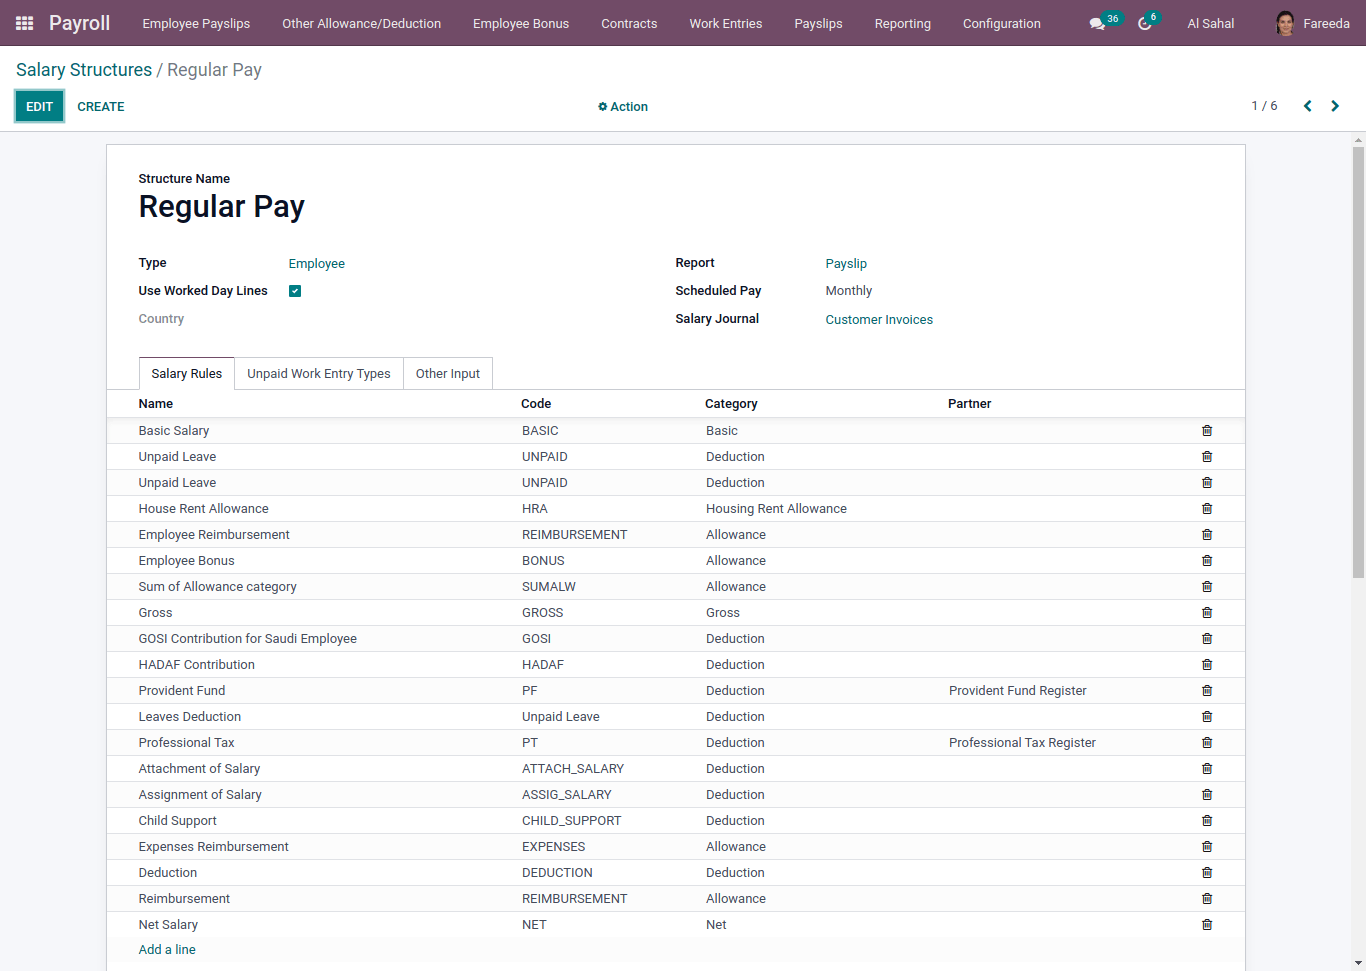Remove the Provident Fund rule via trash

(x=1207, y=691)
